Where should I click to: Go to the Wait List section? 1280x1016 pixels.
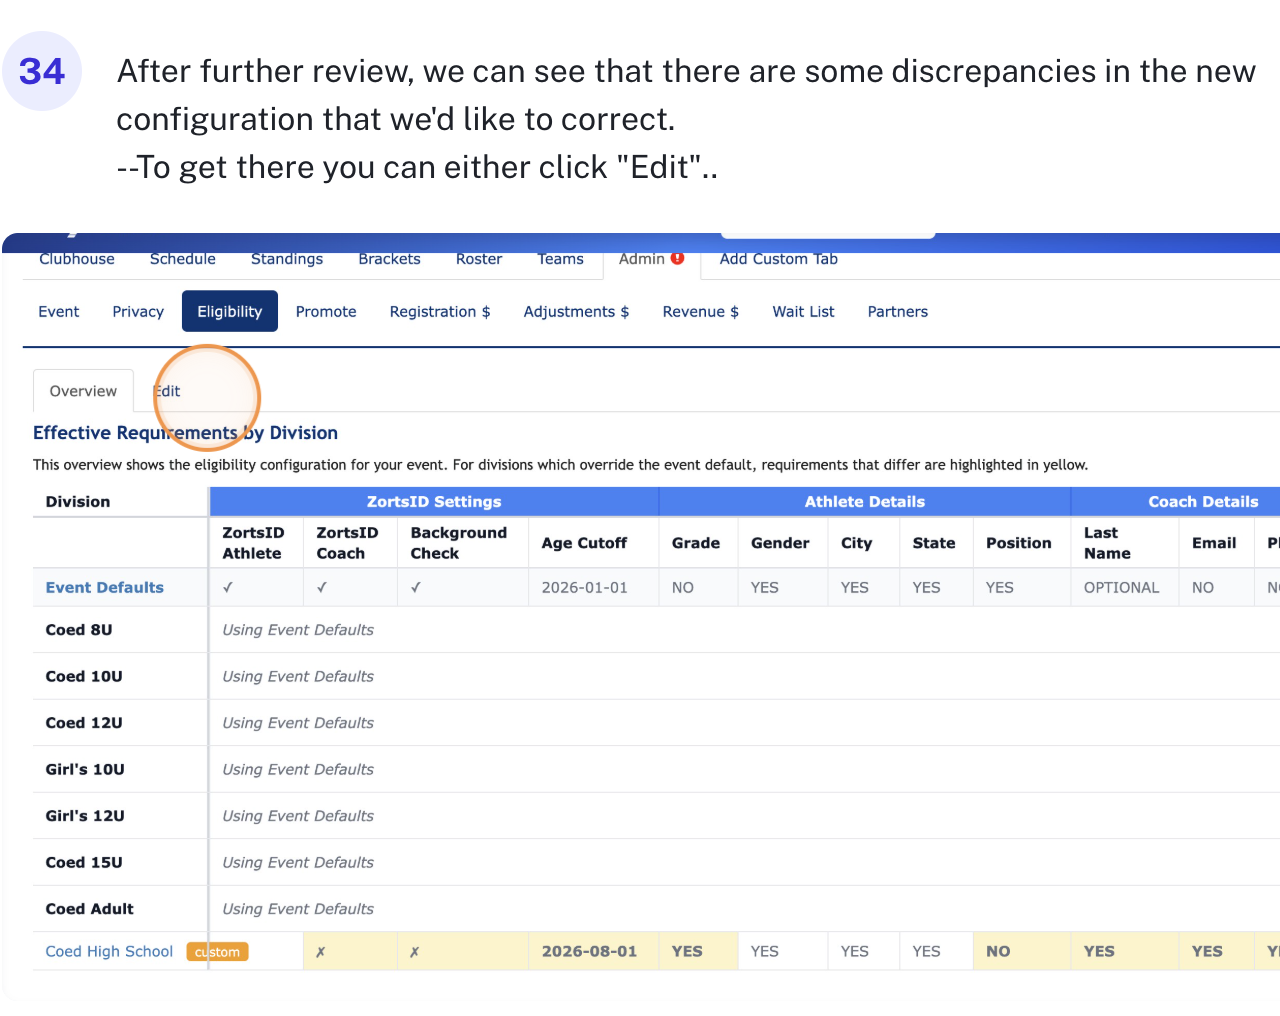click(x=803, y=312)
